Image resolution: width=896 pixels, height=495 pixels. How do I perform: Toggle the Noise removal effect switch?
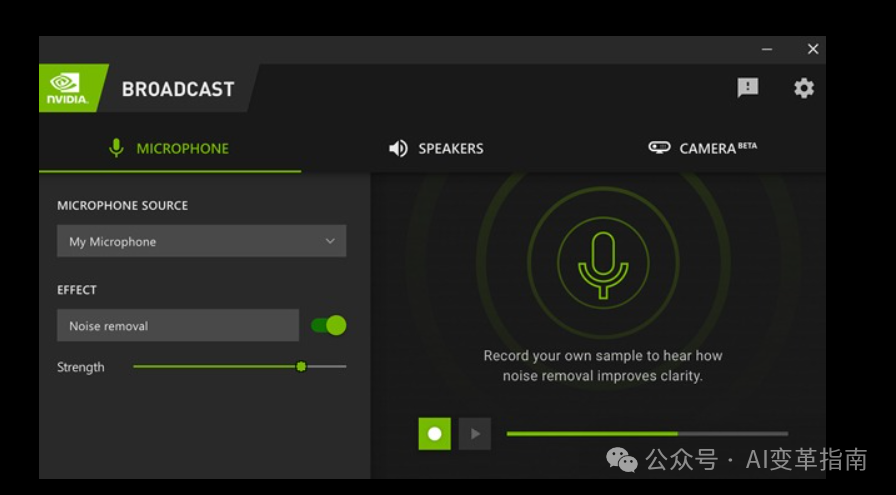[x=329, y=326]
